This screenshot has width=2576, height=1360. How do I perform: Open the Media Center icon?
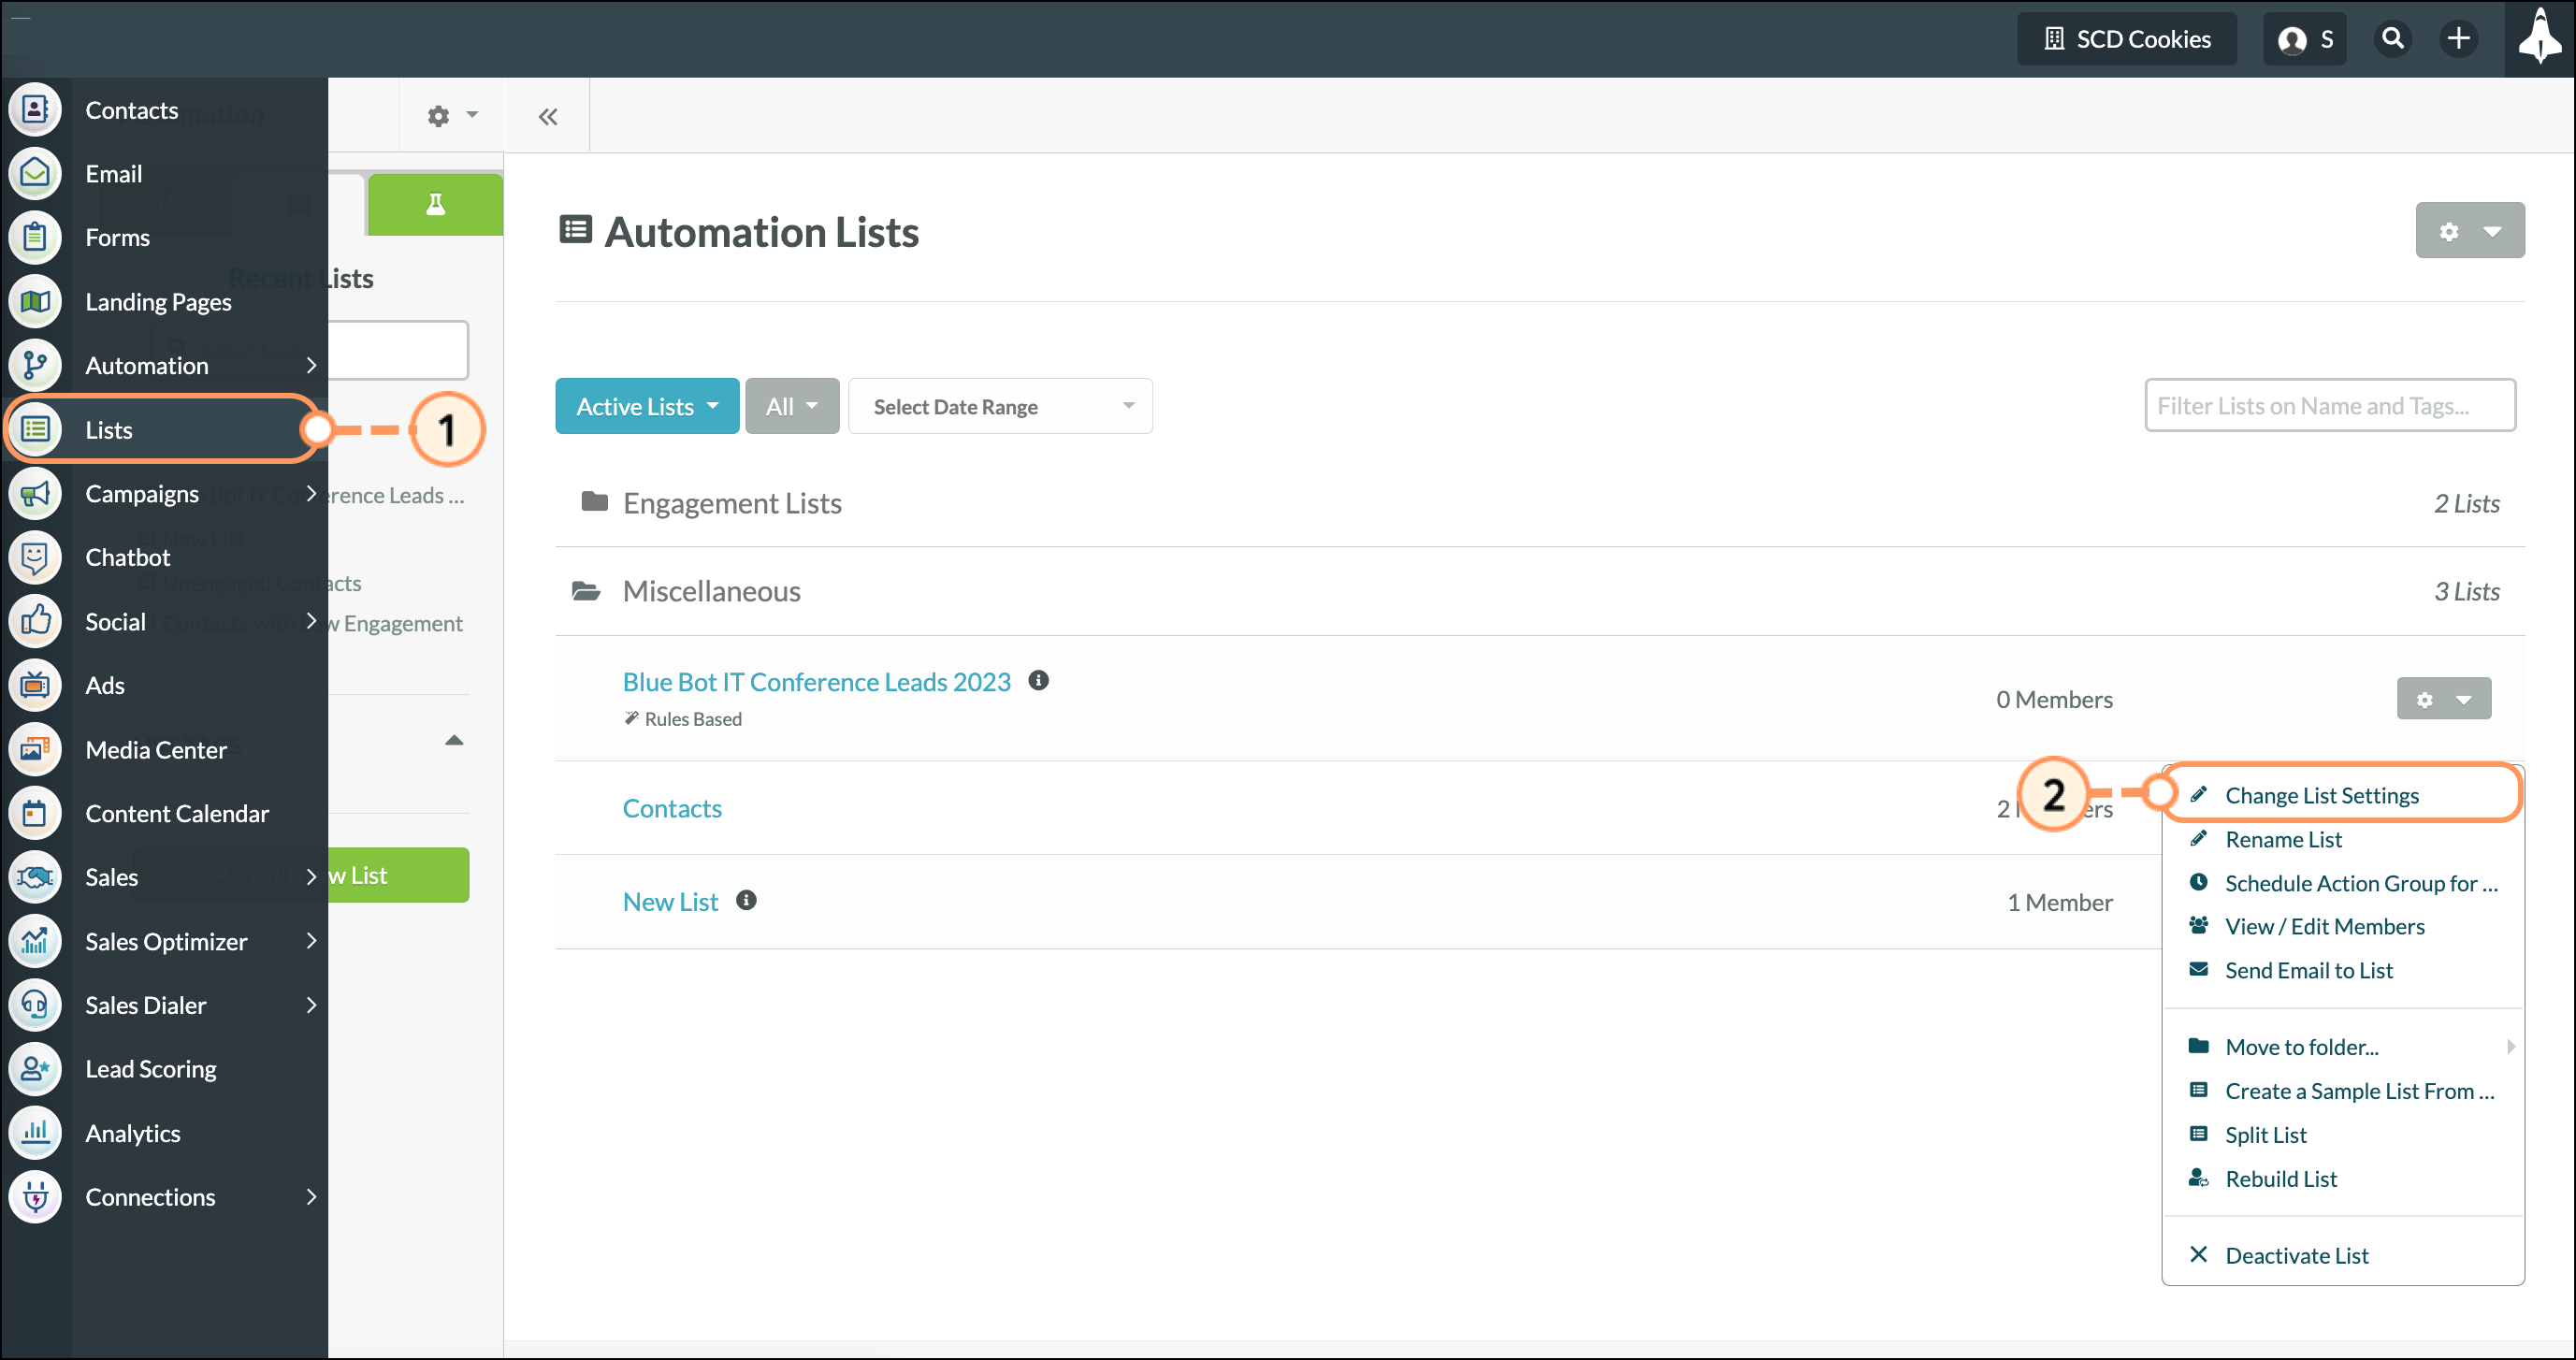tap(35, 749)
